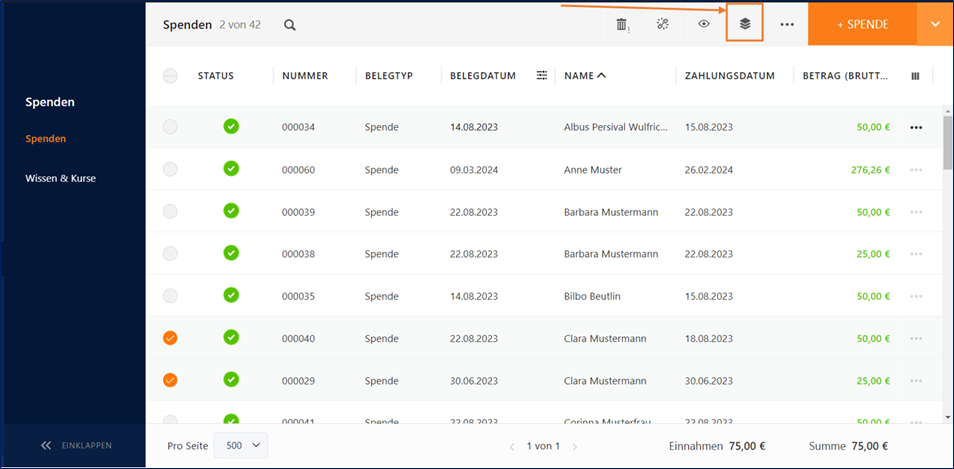This screenshot has height=469, width=954.
Task: Sort by the BELEGTYP column header
Action: pyautogui.click(x=389, y=76)
